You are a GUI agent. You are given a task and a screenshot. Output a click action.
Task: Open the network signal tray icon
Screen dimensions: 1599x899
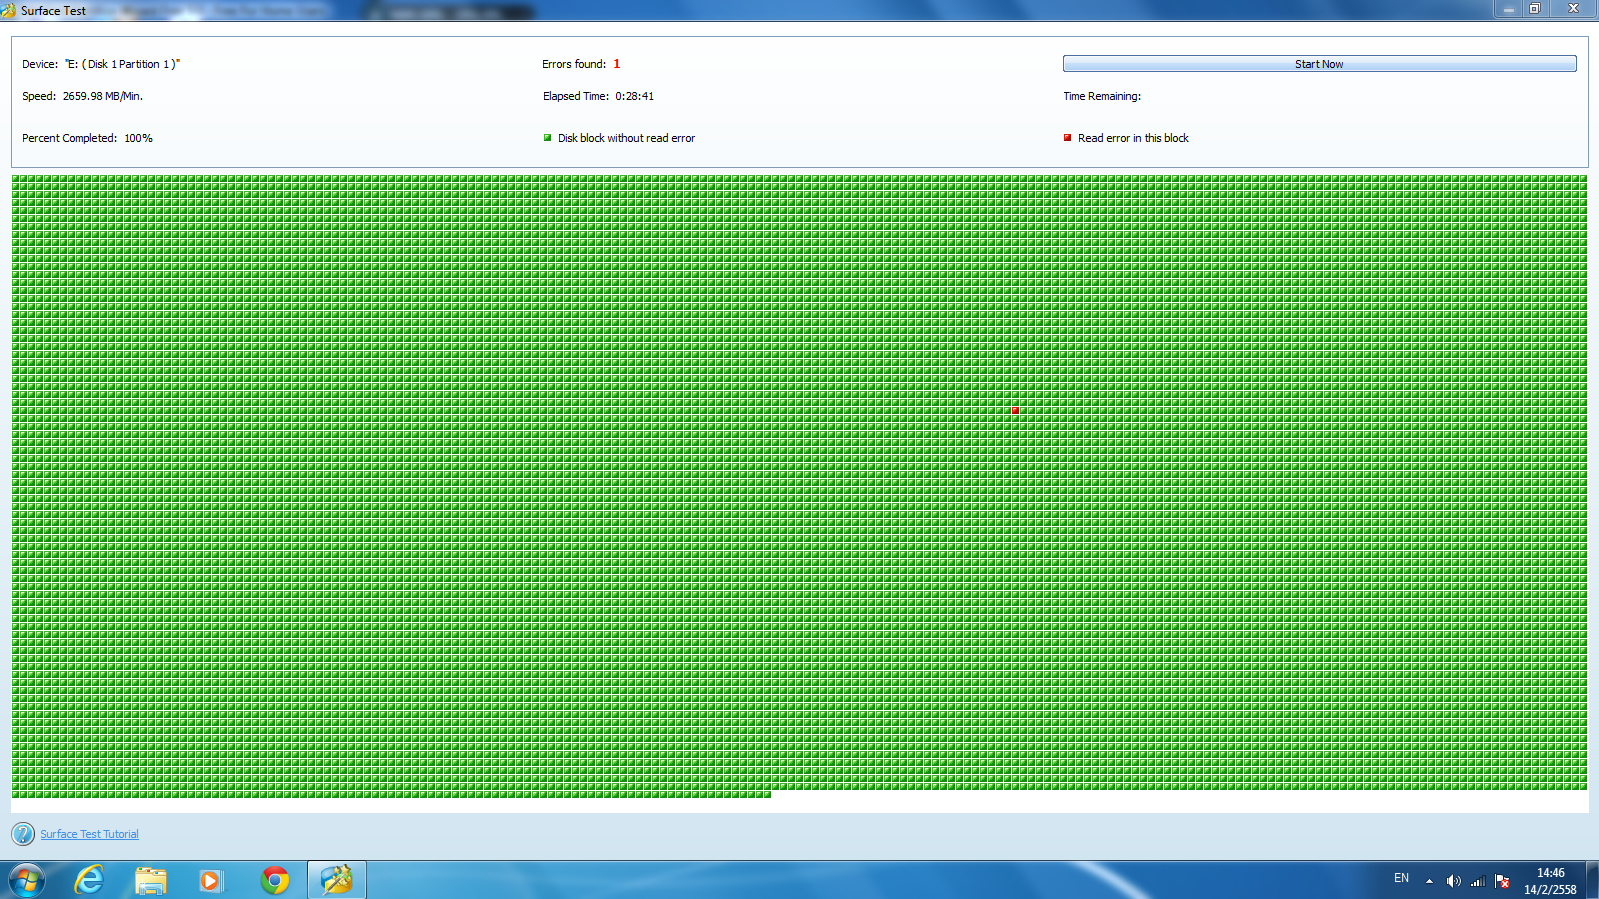click(x=1477, y=881)
